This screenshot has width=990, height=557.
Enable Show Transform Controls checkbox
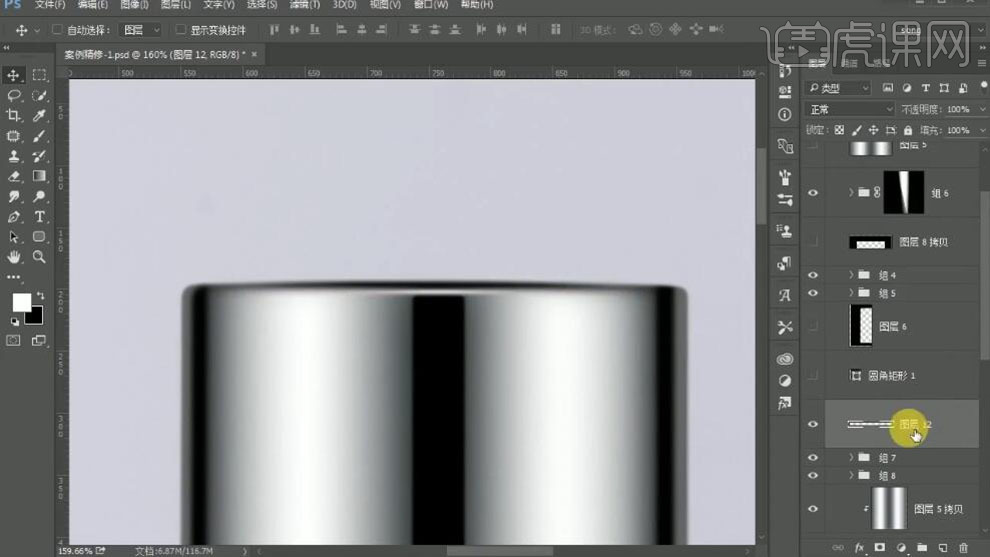(x=181, y=30)
